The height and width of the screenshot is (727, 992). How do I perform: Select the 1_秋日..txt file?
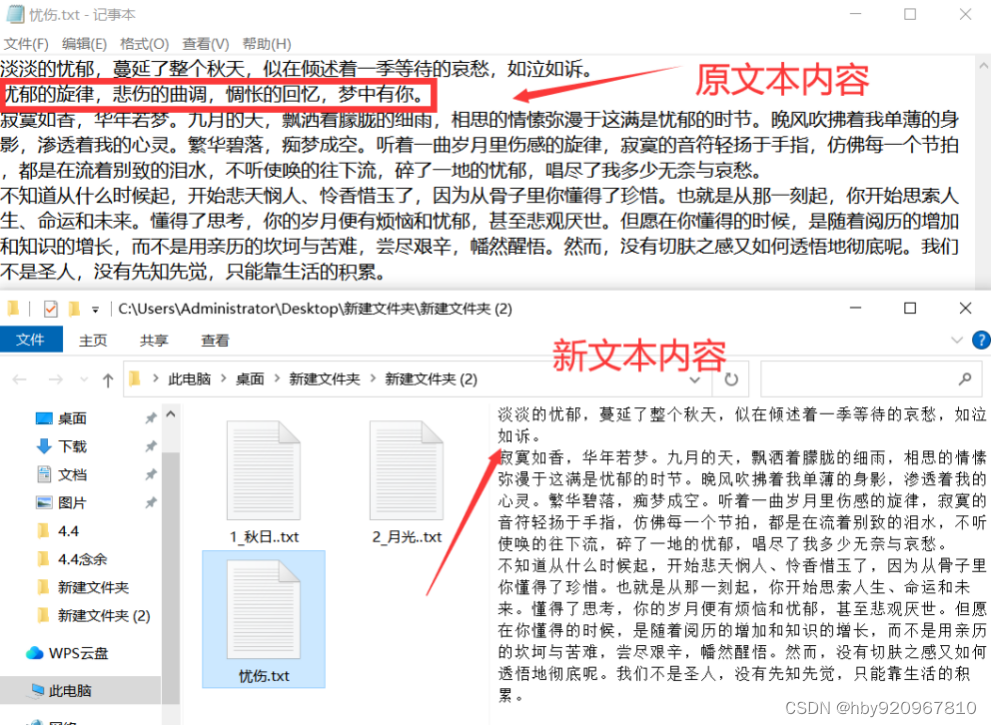[264, 483]
